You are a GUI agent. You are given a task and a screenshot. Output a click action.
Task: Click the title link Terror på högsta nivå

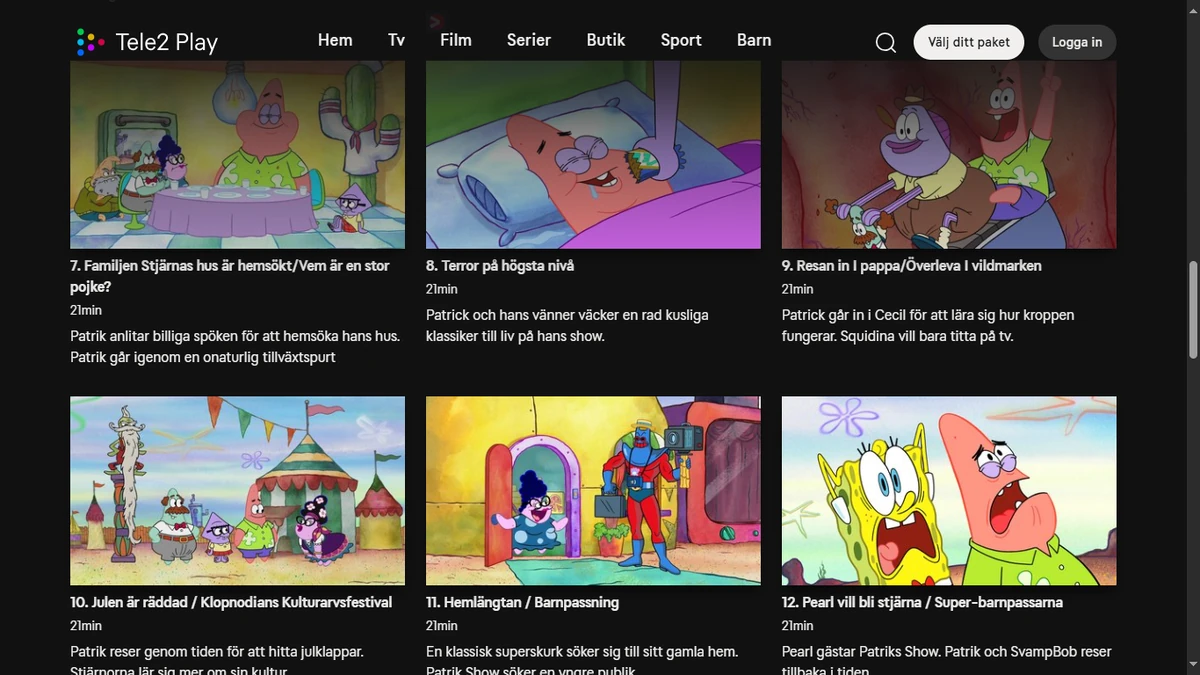click(499, 265)
